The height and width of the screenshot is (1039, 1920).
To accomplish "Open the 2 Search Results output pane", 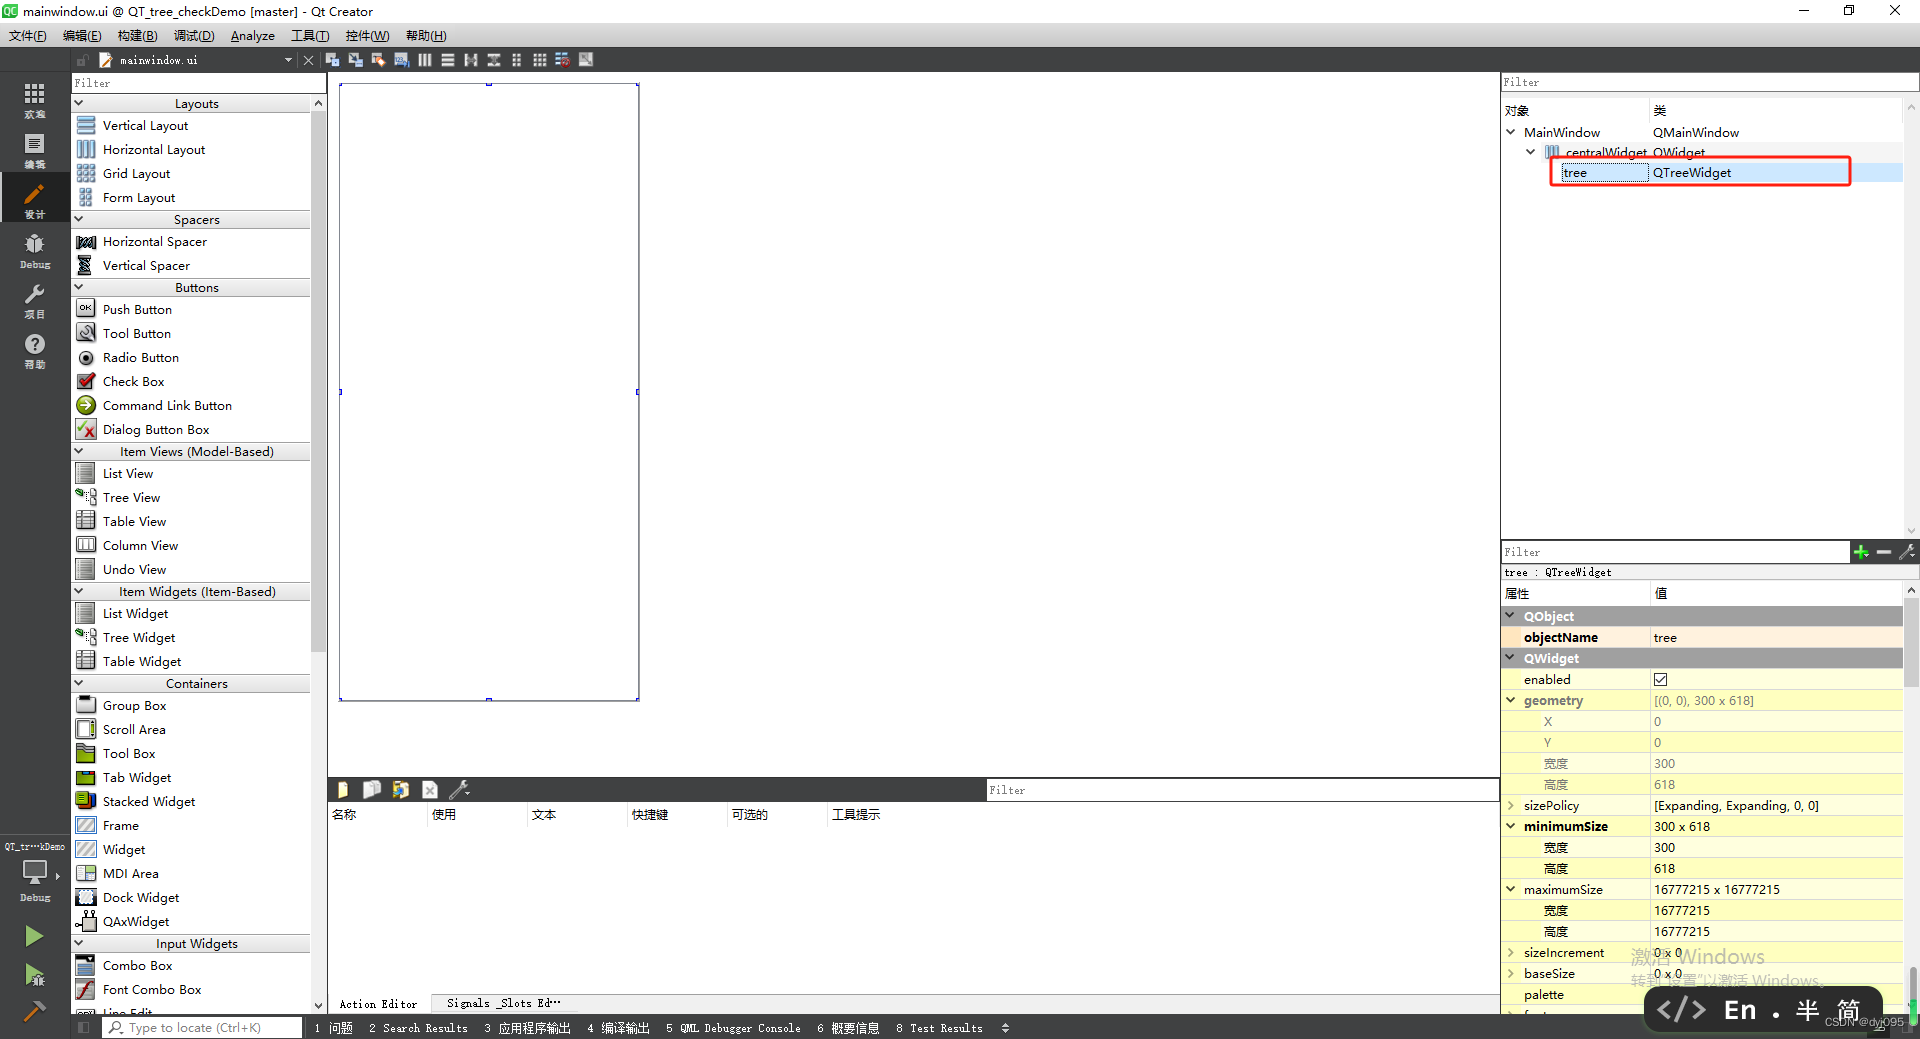I will pyautogui.click(x=418, y=1028).
